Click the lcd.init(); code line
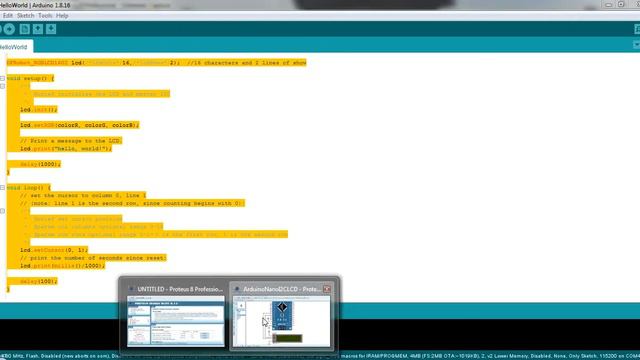Viewport: 640px width, 360px height. pos(39,109)
